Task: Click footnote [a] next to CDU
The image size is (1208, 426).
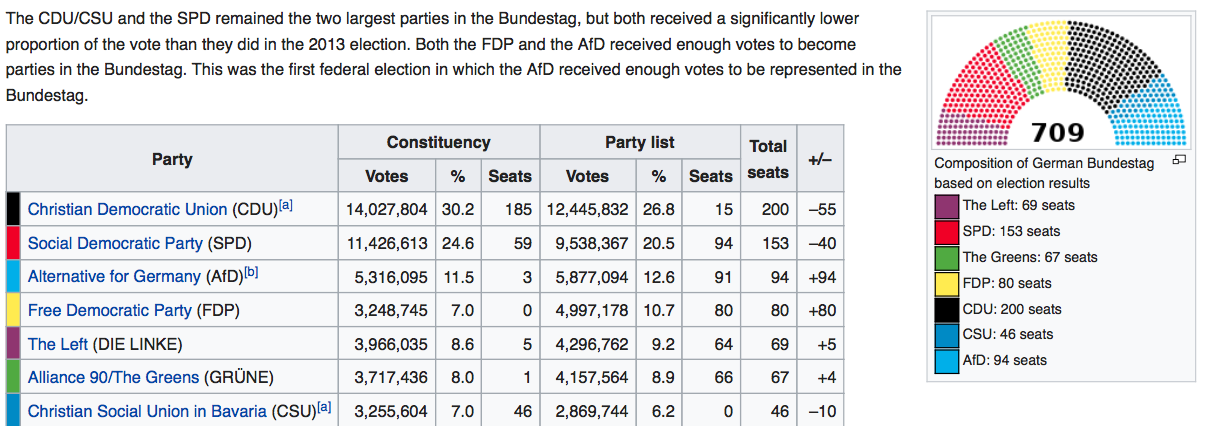Action: (x=286, y=205)
